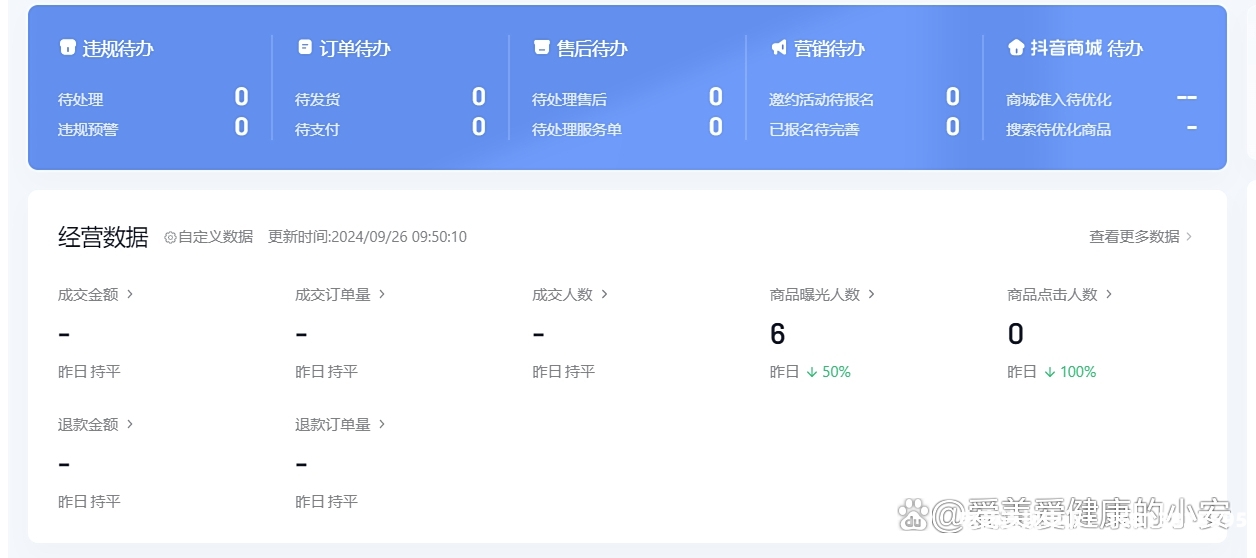
Task: Click the 抖音商城 house icon
Action: pyautogui.click(x=1016, y=48)
